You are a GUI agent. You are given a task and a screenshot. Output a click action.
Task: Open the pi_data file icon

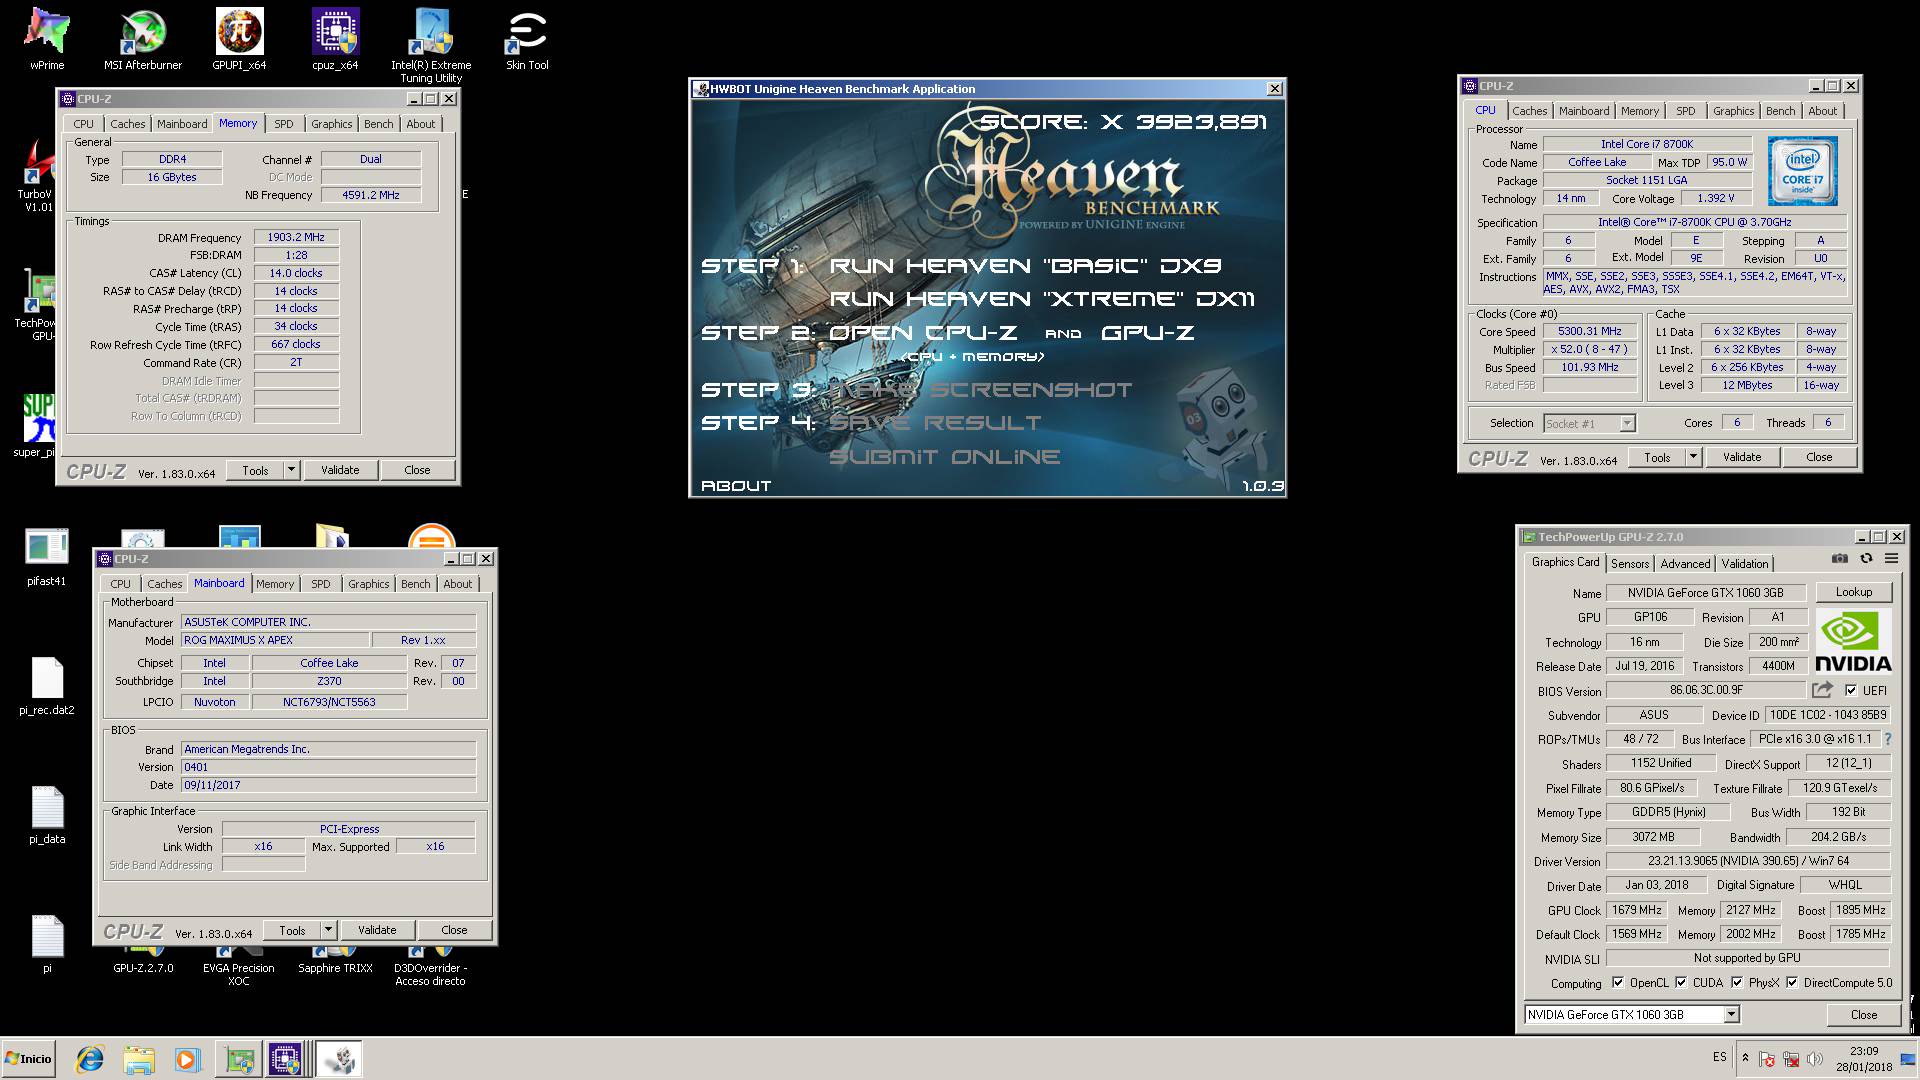point(47,814)
